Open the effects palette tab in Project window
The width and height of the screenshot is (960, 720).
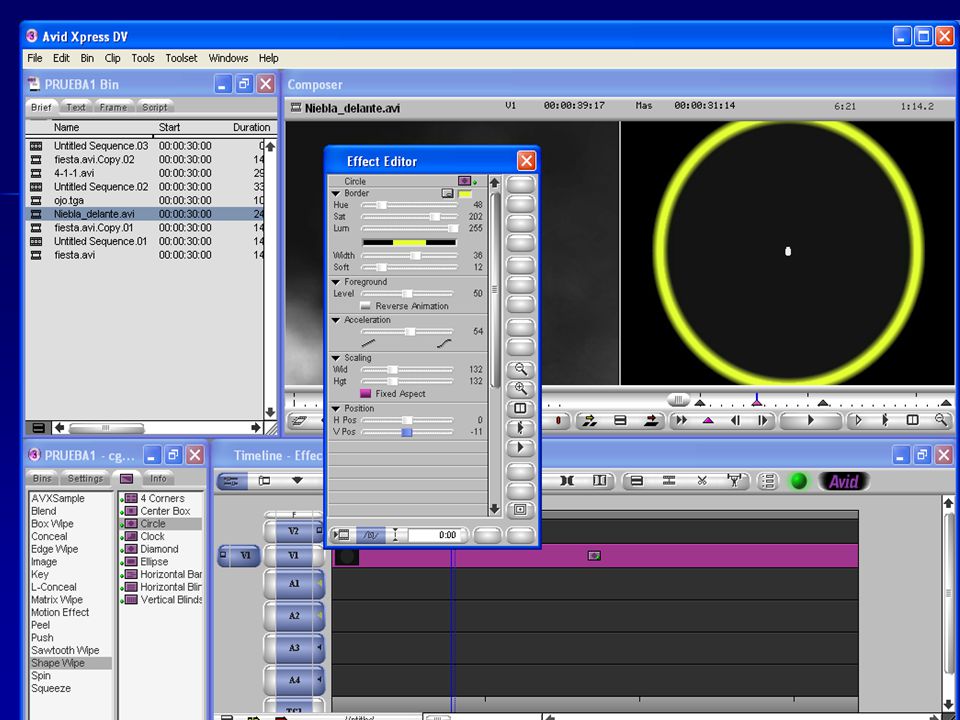[127, 479]
